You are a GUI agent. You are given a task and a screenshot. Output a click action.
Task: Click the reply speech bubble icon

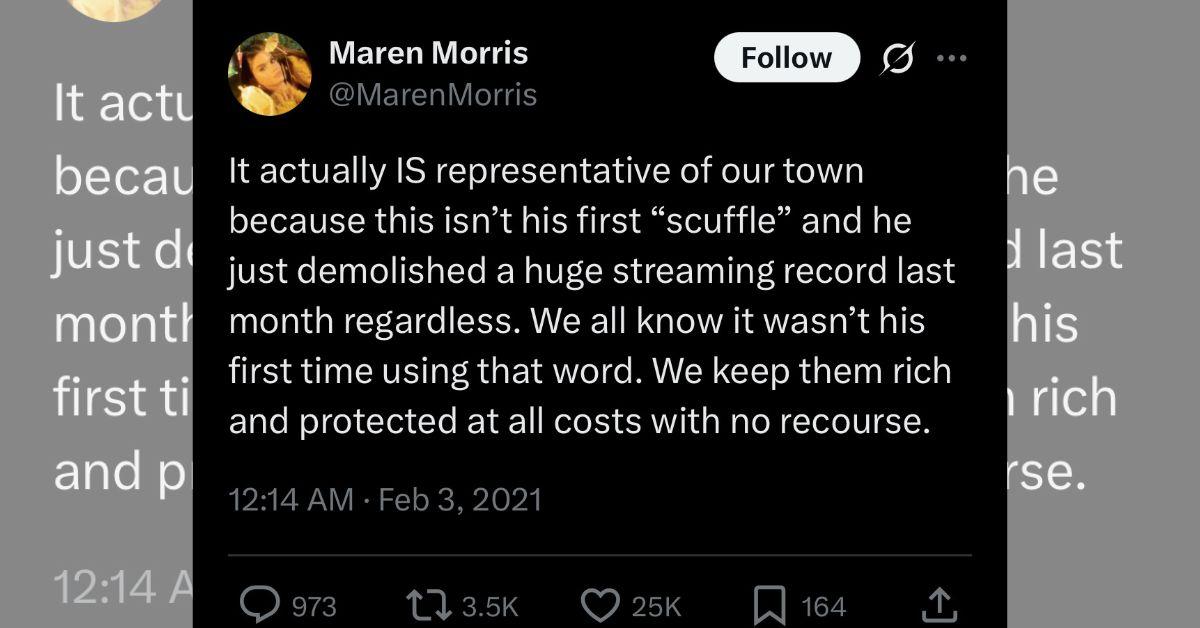click(261, 604)
